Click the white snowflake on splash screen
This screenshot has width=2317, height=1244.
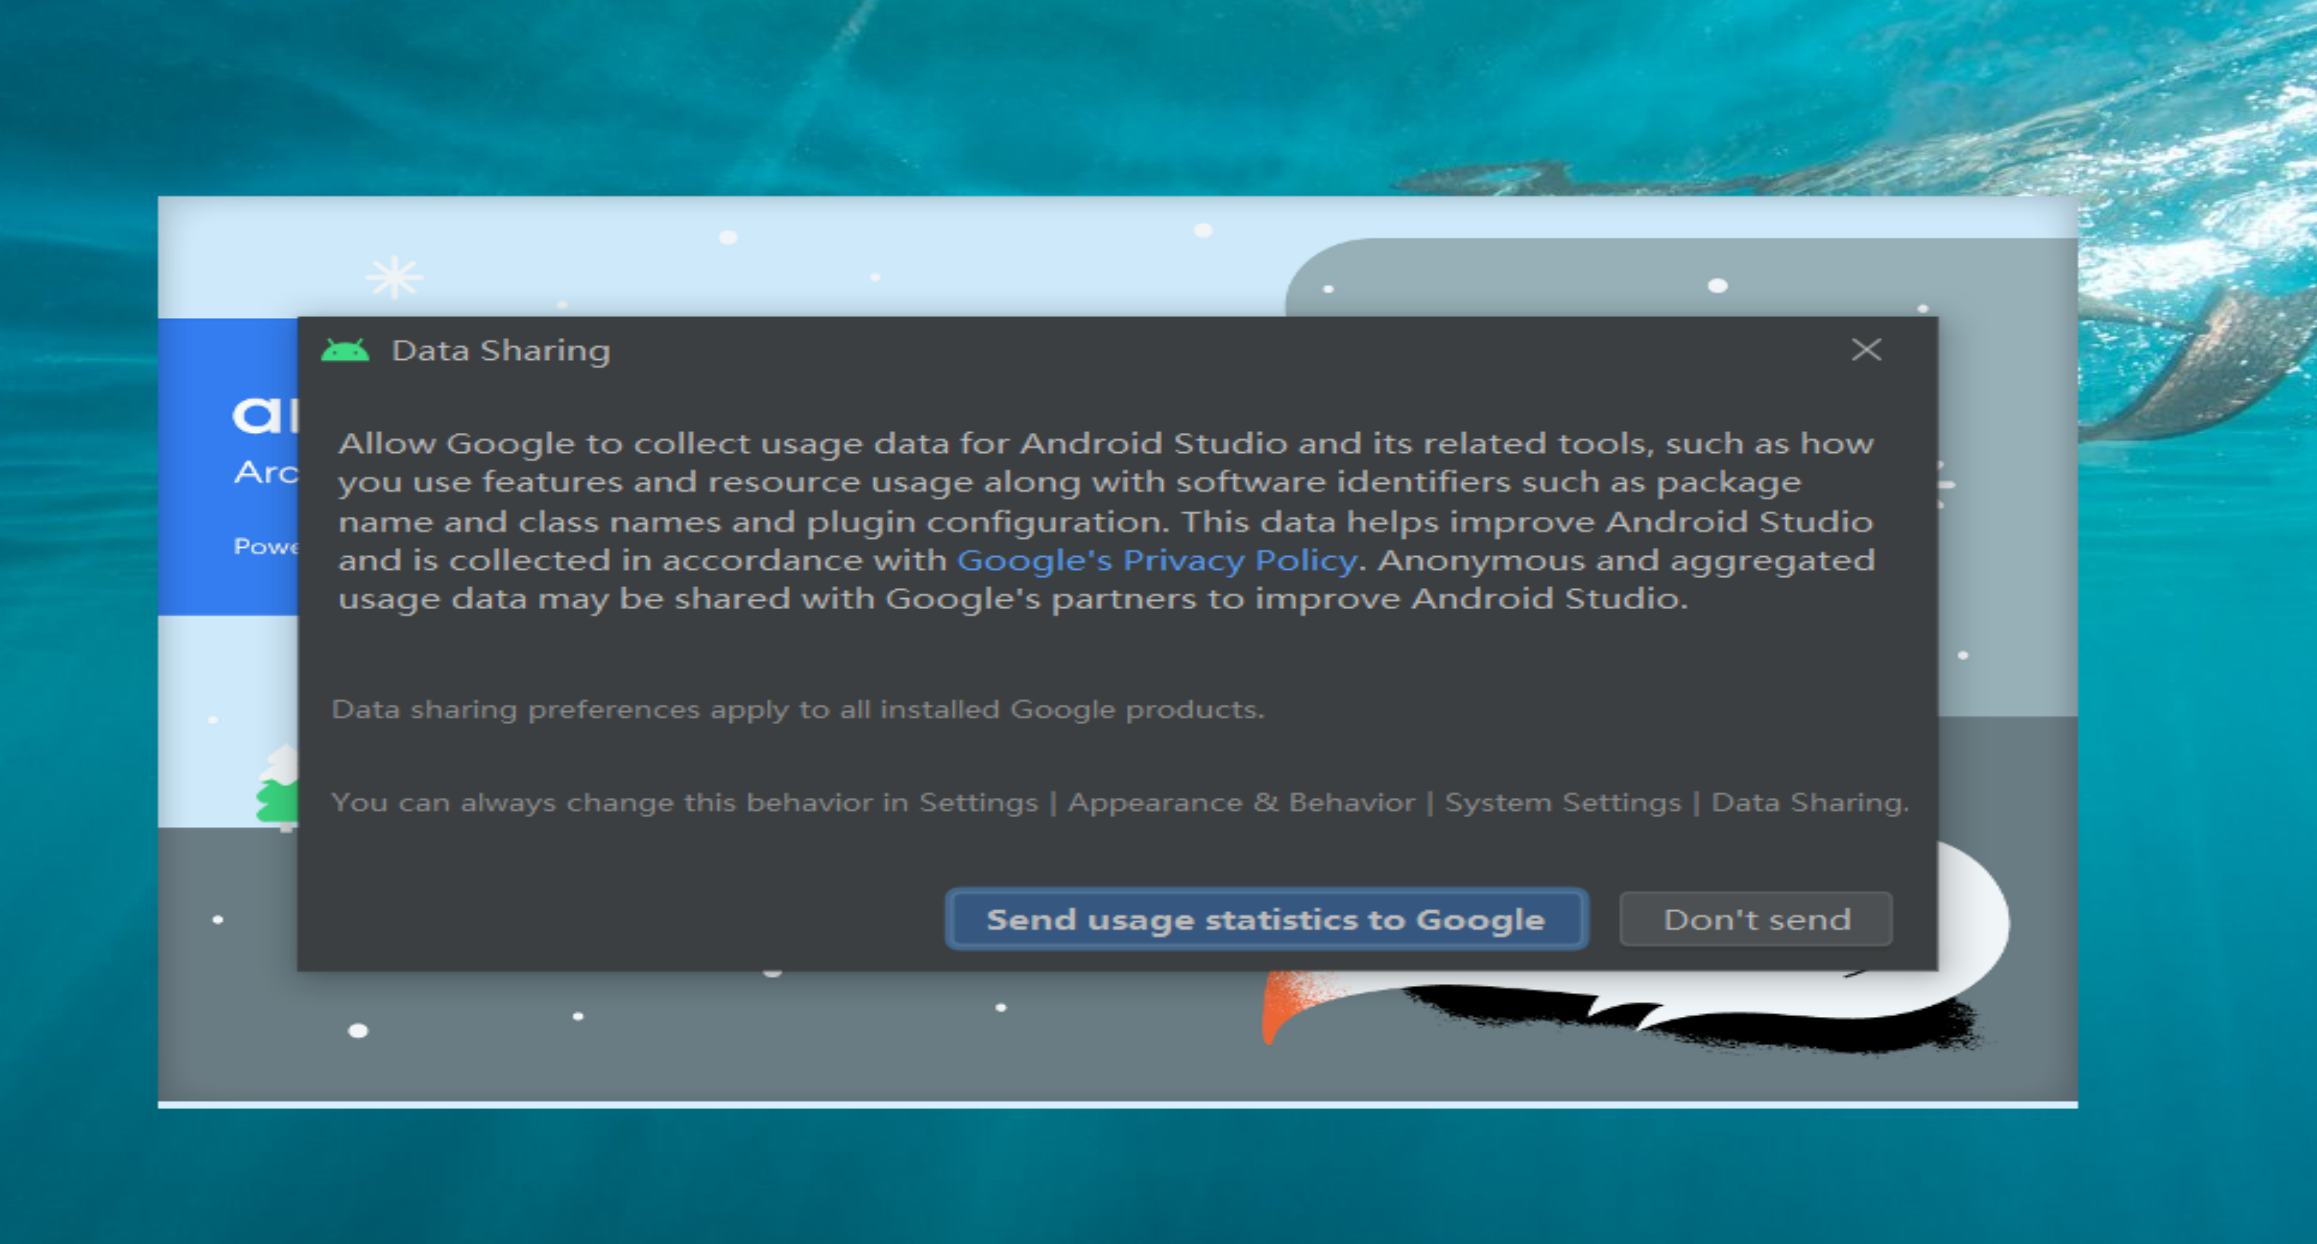tap(394, 277)
